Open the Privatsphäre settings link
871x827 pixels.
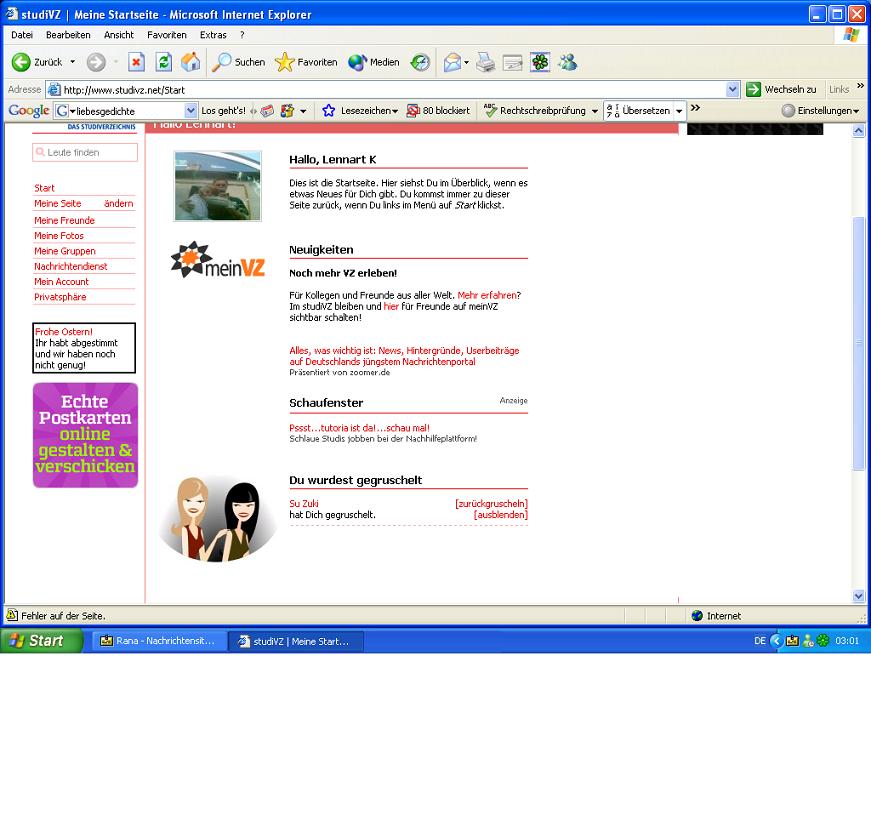60,297
